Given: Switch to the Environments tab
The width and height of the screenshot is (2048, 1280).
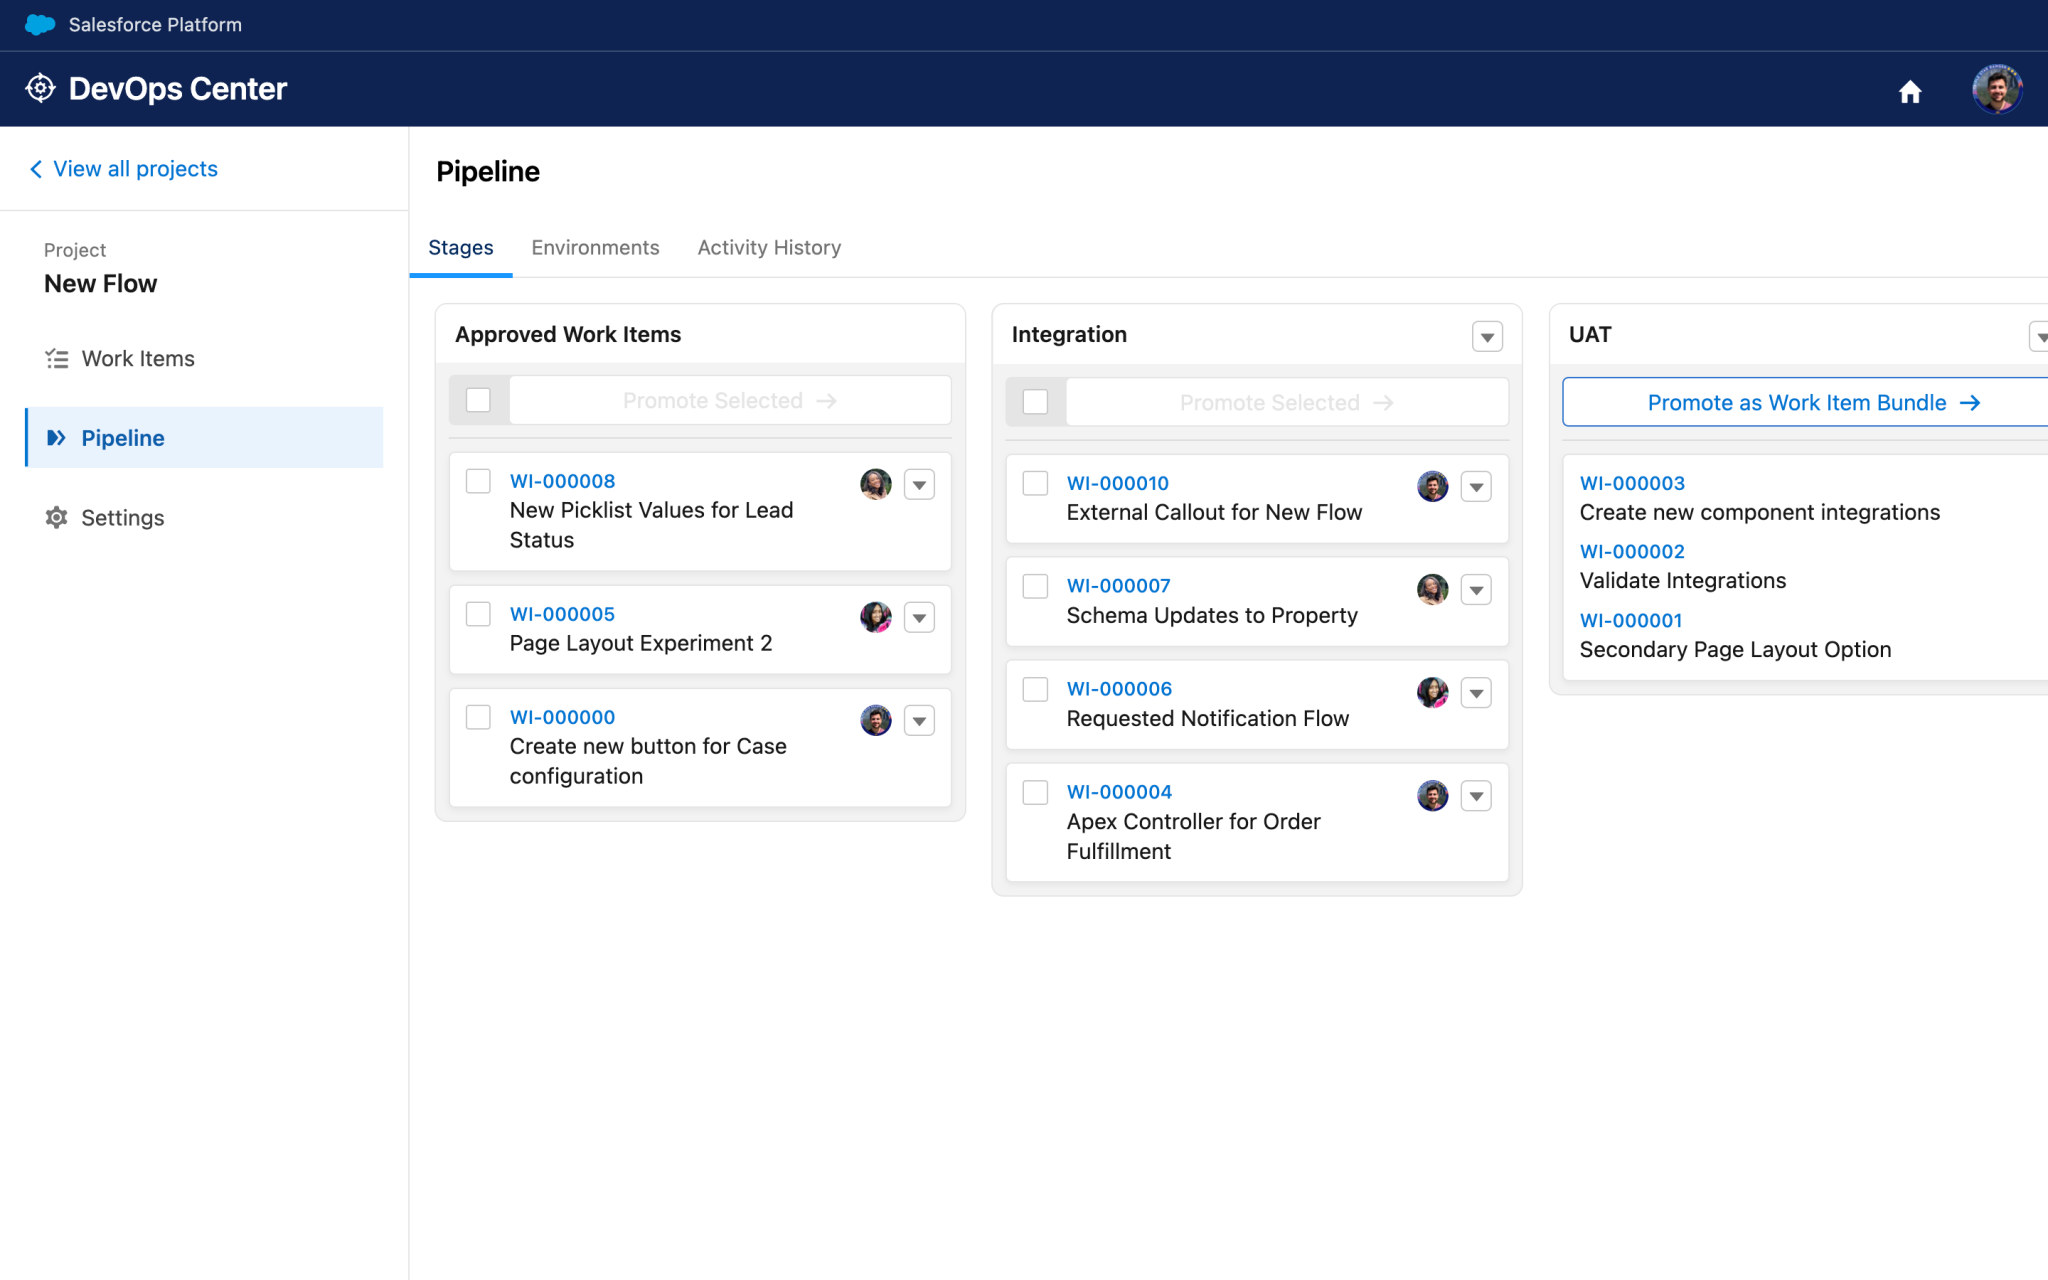Looking at the screenshot, I should 594,246.
